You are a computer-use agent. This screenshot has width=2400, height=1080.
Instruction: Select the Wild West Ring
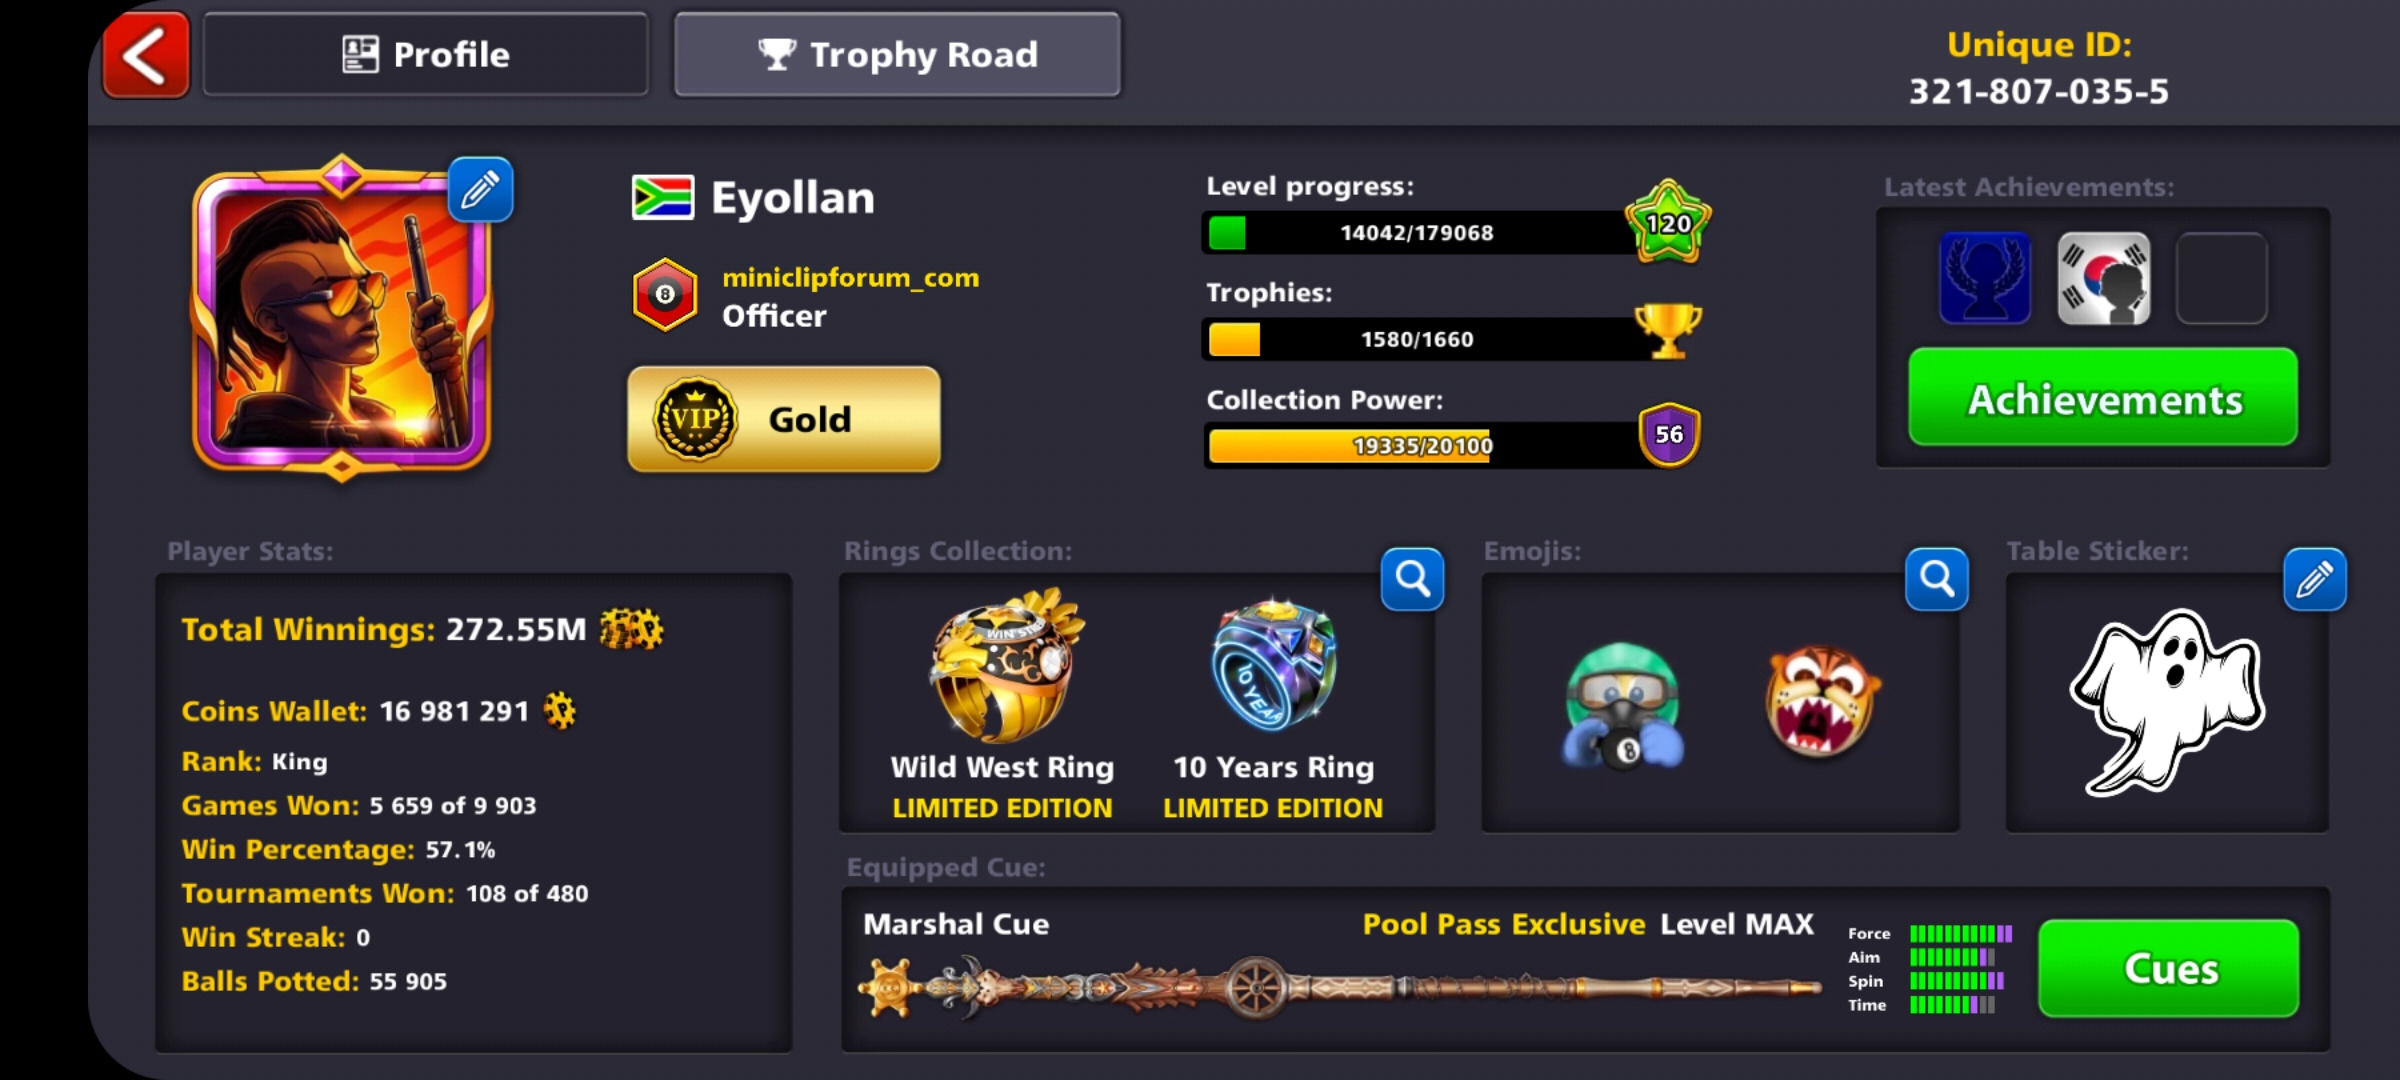point(1003,705)
